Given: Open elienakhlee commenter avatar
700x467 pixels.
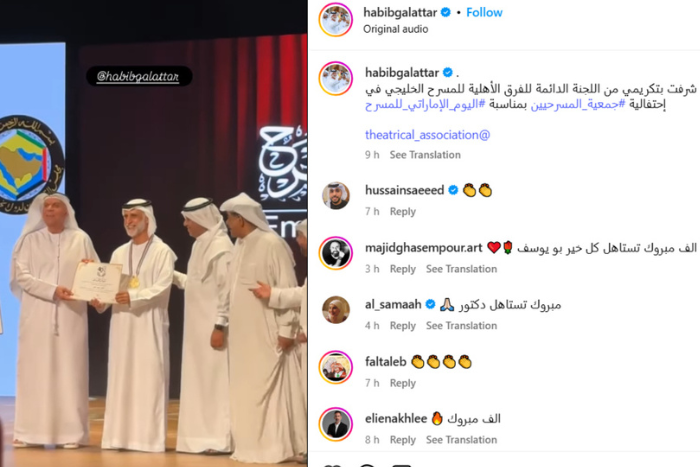Looking at the screenshot, I should click(x=336, y=424).
